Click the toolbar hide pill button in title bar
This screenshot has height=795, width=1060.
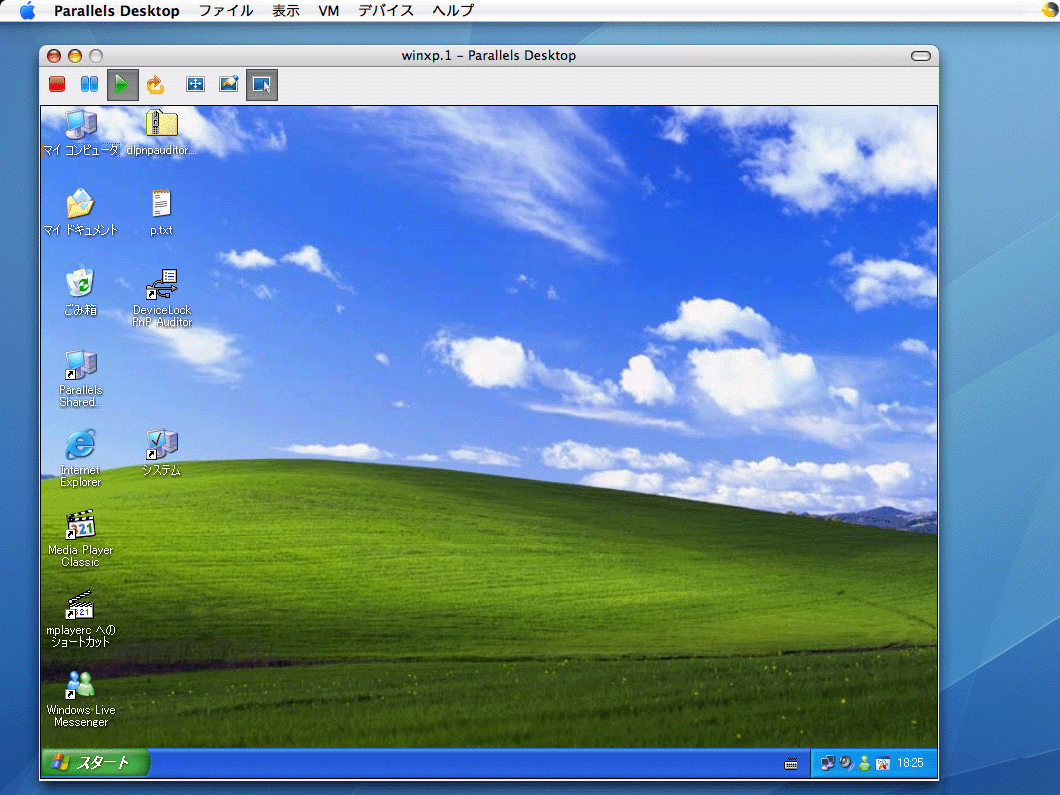(921, 56)
